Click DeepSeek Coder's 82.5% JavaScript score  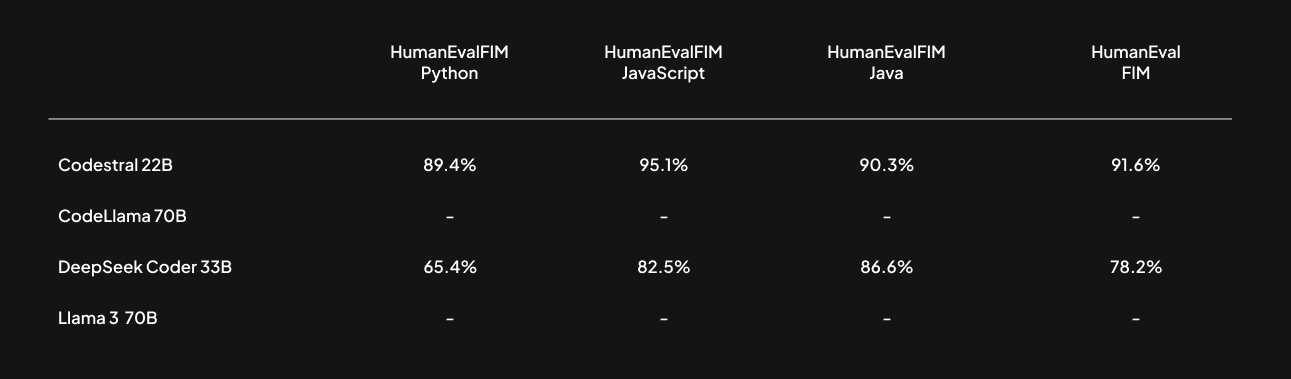[663, 268]
